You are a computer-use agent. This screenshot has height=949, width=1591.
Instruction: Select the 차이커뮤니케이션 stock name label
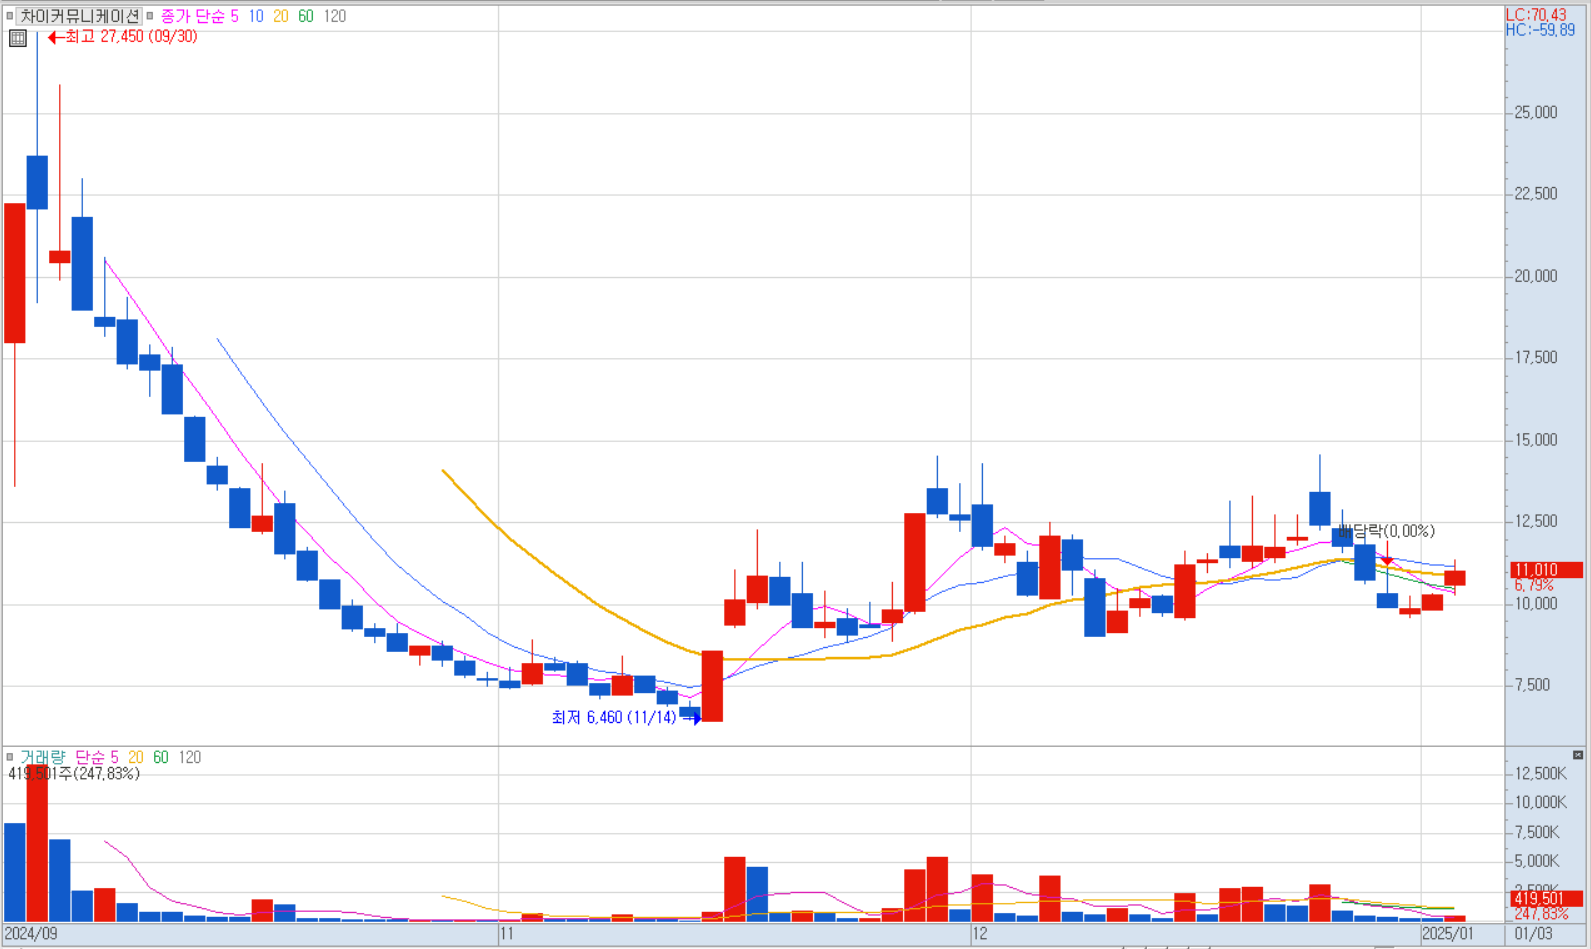point(80,16)
